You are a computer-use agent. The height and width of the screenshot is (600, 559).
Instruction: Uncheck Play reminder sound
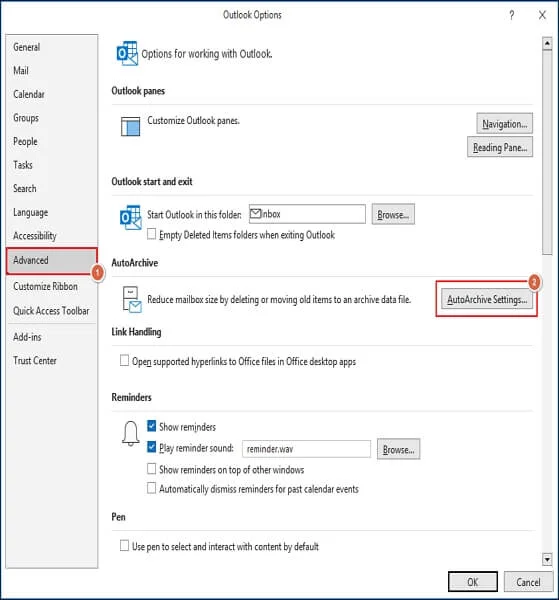152,447
